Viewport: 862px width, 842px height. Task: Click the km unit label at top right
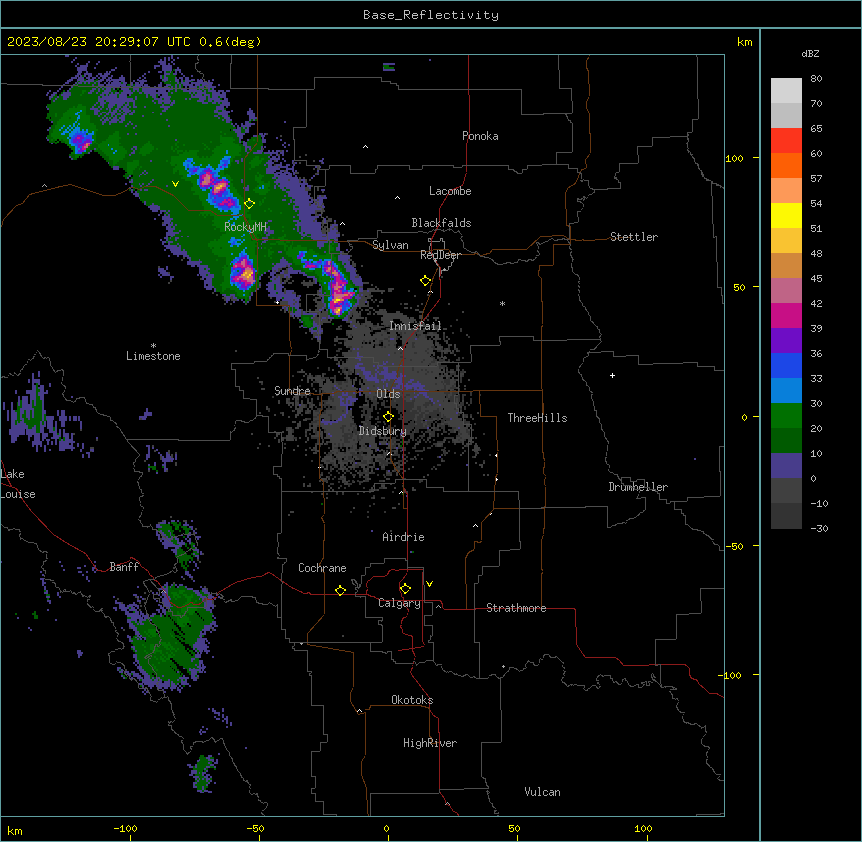click(x=744, y=42)
